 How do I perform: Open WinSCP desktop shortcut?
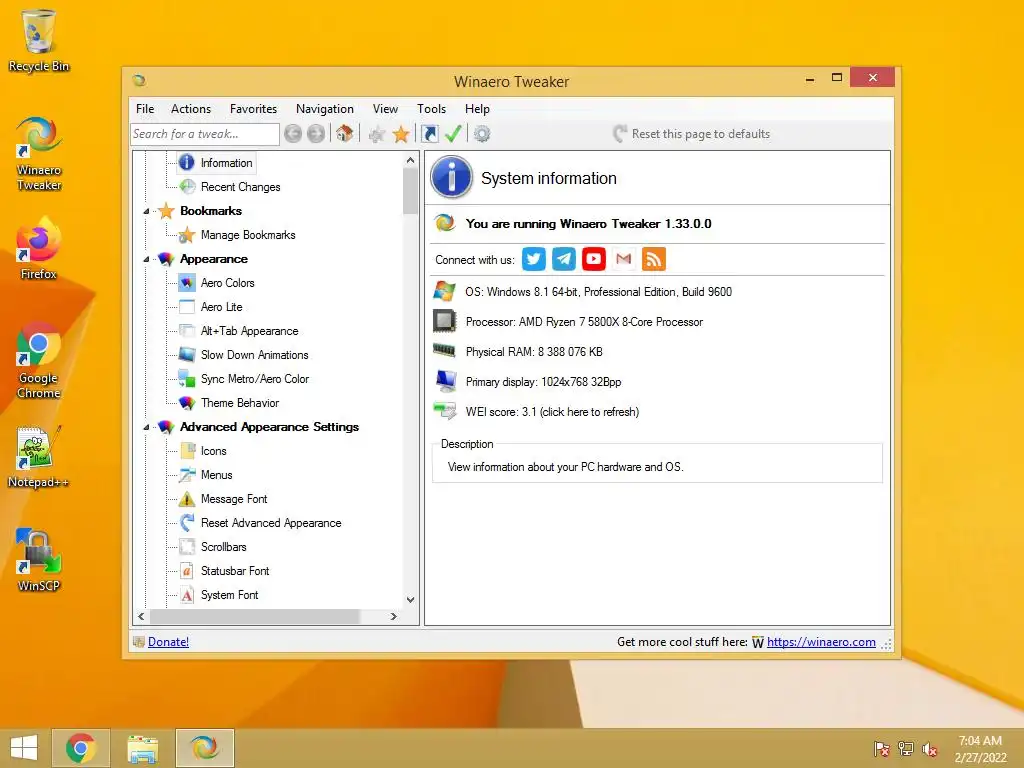pyautogui.click(x=39, y=560)
